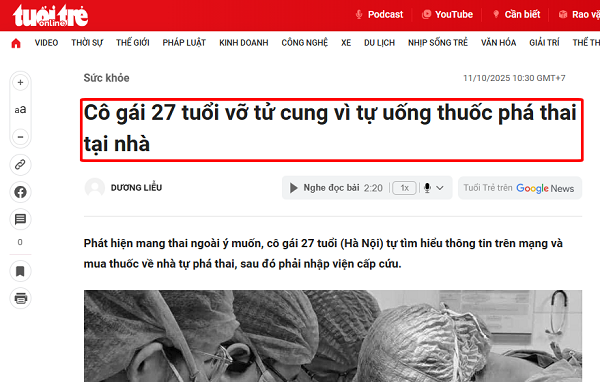Bookmark the article with the bookmark icon

pyautogui.click(x=20, y=271)
